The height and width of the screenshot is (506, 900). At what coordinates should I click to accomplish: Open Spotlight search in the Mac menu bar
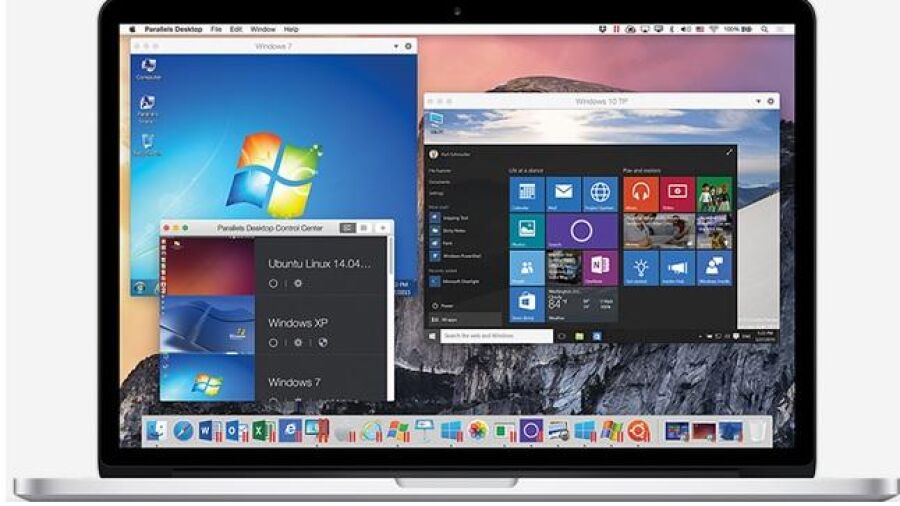(x=765, y=29)
